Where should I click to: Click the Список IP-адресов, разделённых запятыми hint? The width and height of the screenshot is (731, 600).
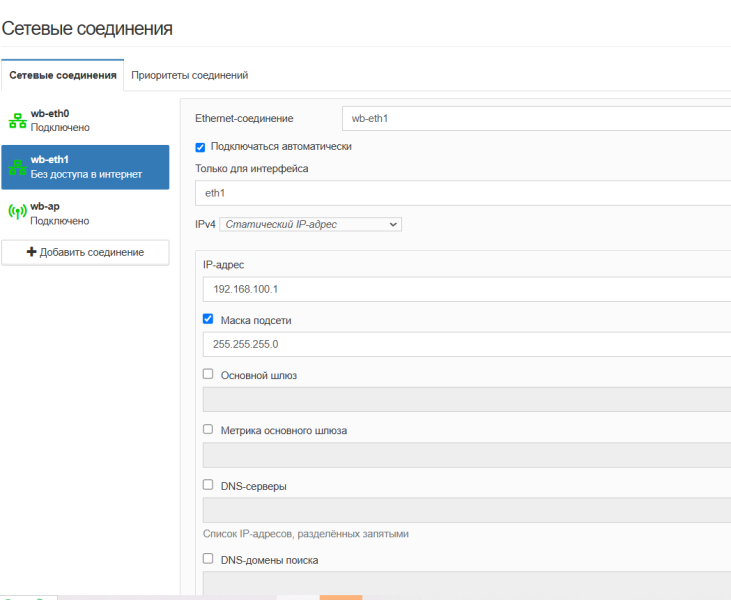click(x=306, y=534)
